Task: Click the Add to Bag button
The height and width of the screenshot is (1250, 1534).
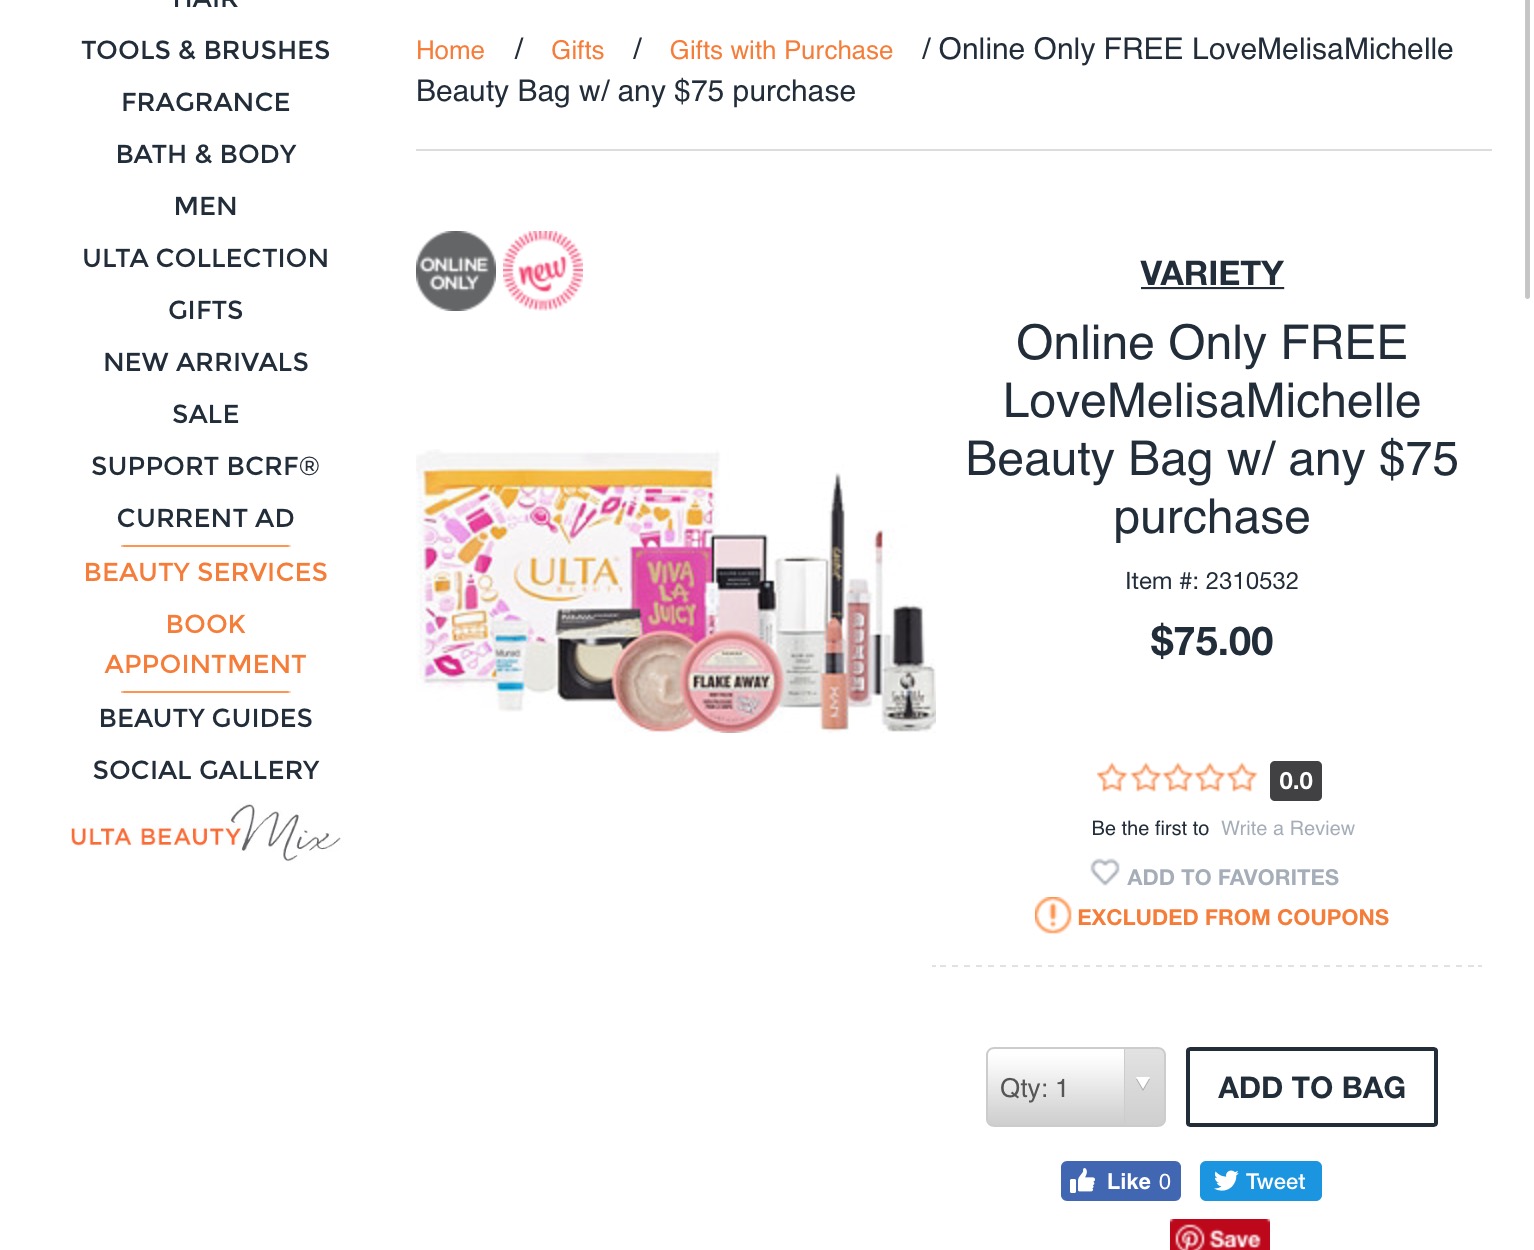Action: click(1311, 1087)
